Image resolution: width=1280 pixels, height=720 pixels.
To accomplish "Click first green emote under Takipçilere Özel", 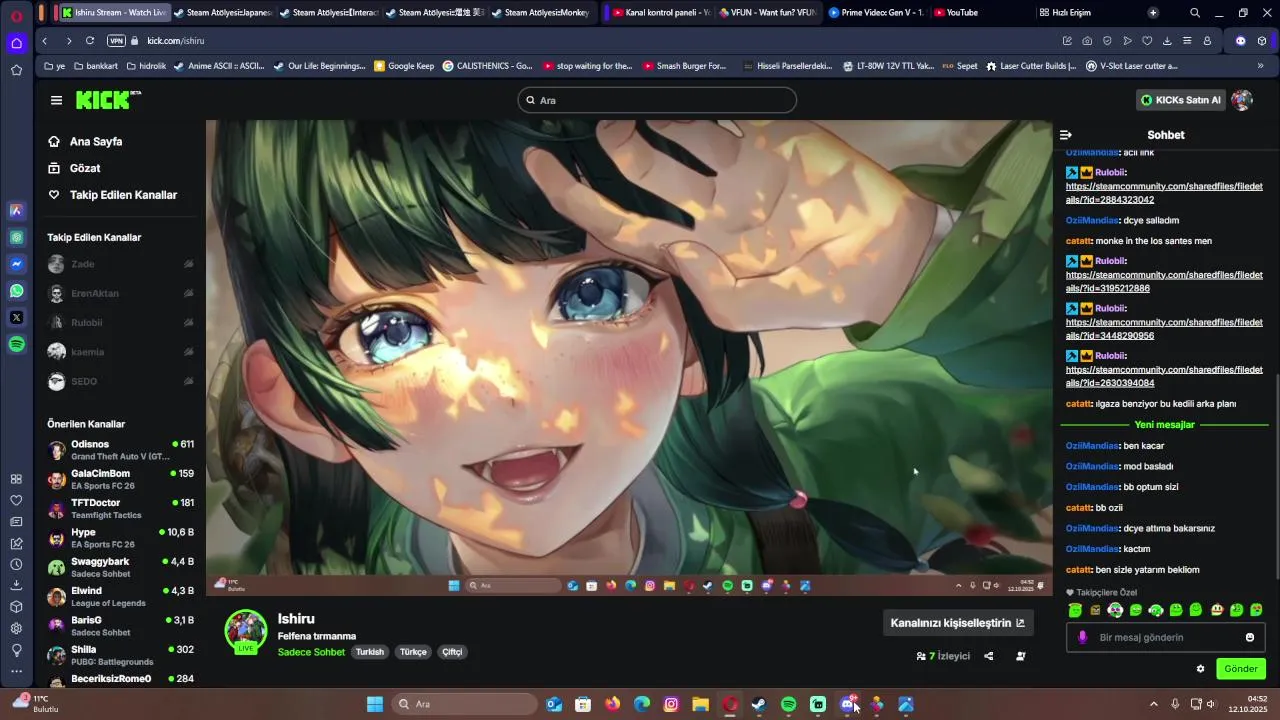I will click(1075, 610).
